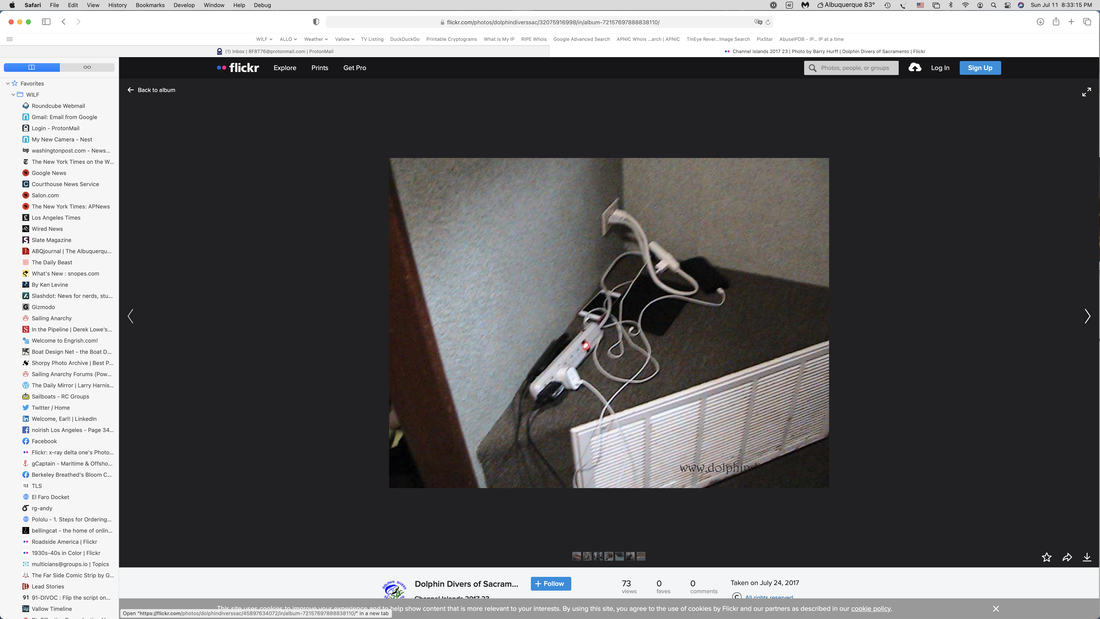Screen dimensions: 1100x619
Task: Click the Flickr search input field
Action: click(x=856, y=68)
